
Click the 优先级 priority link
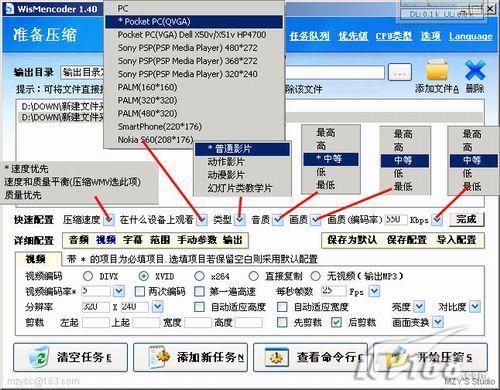pyautogui.click(x=353, y=36)
